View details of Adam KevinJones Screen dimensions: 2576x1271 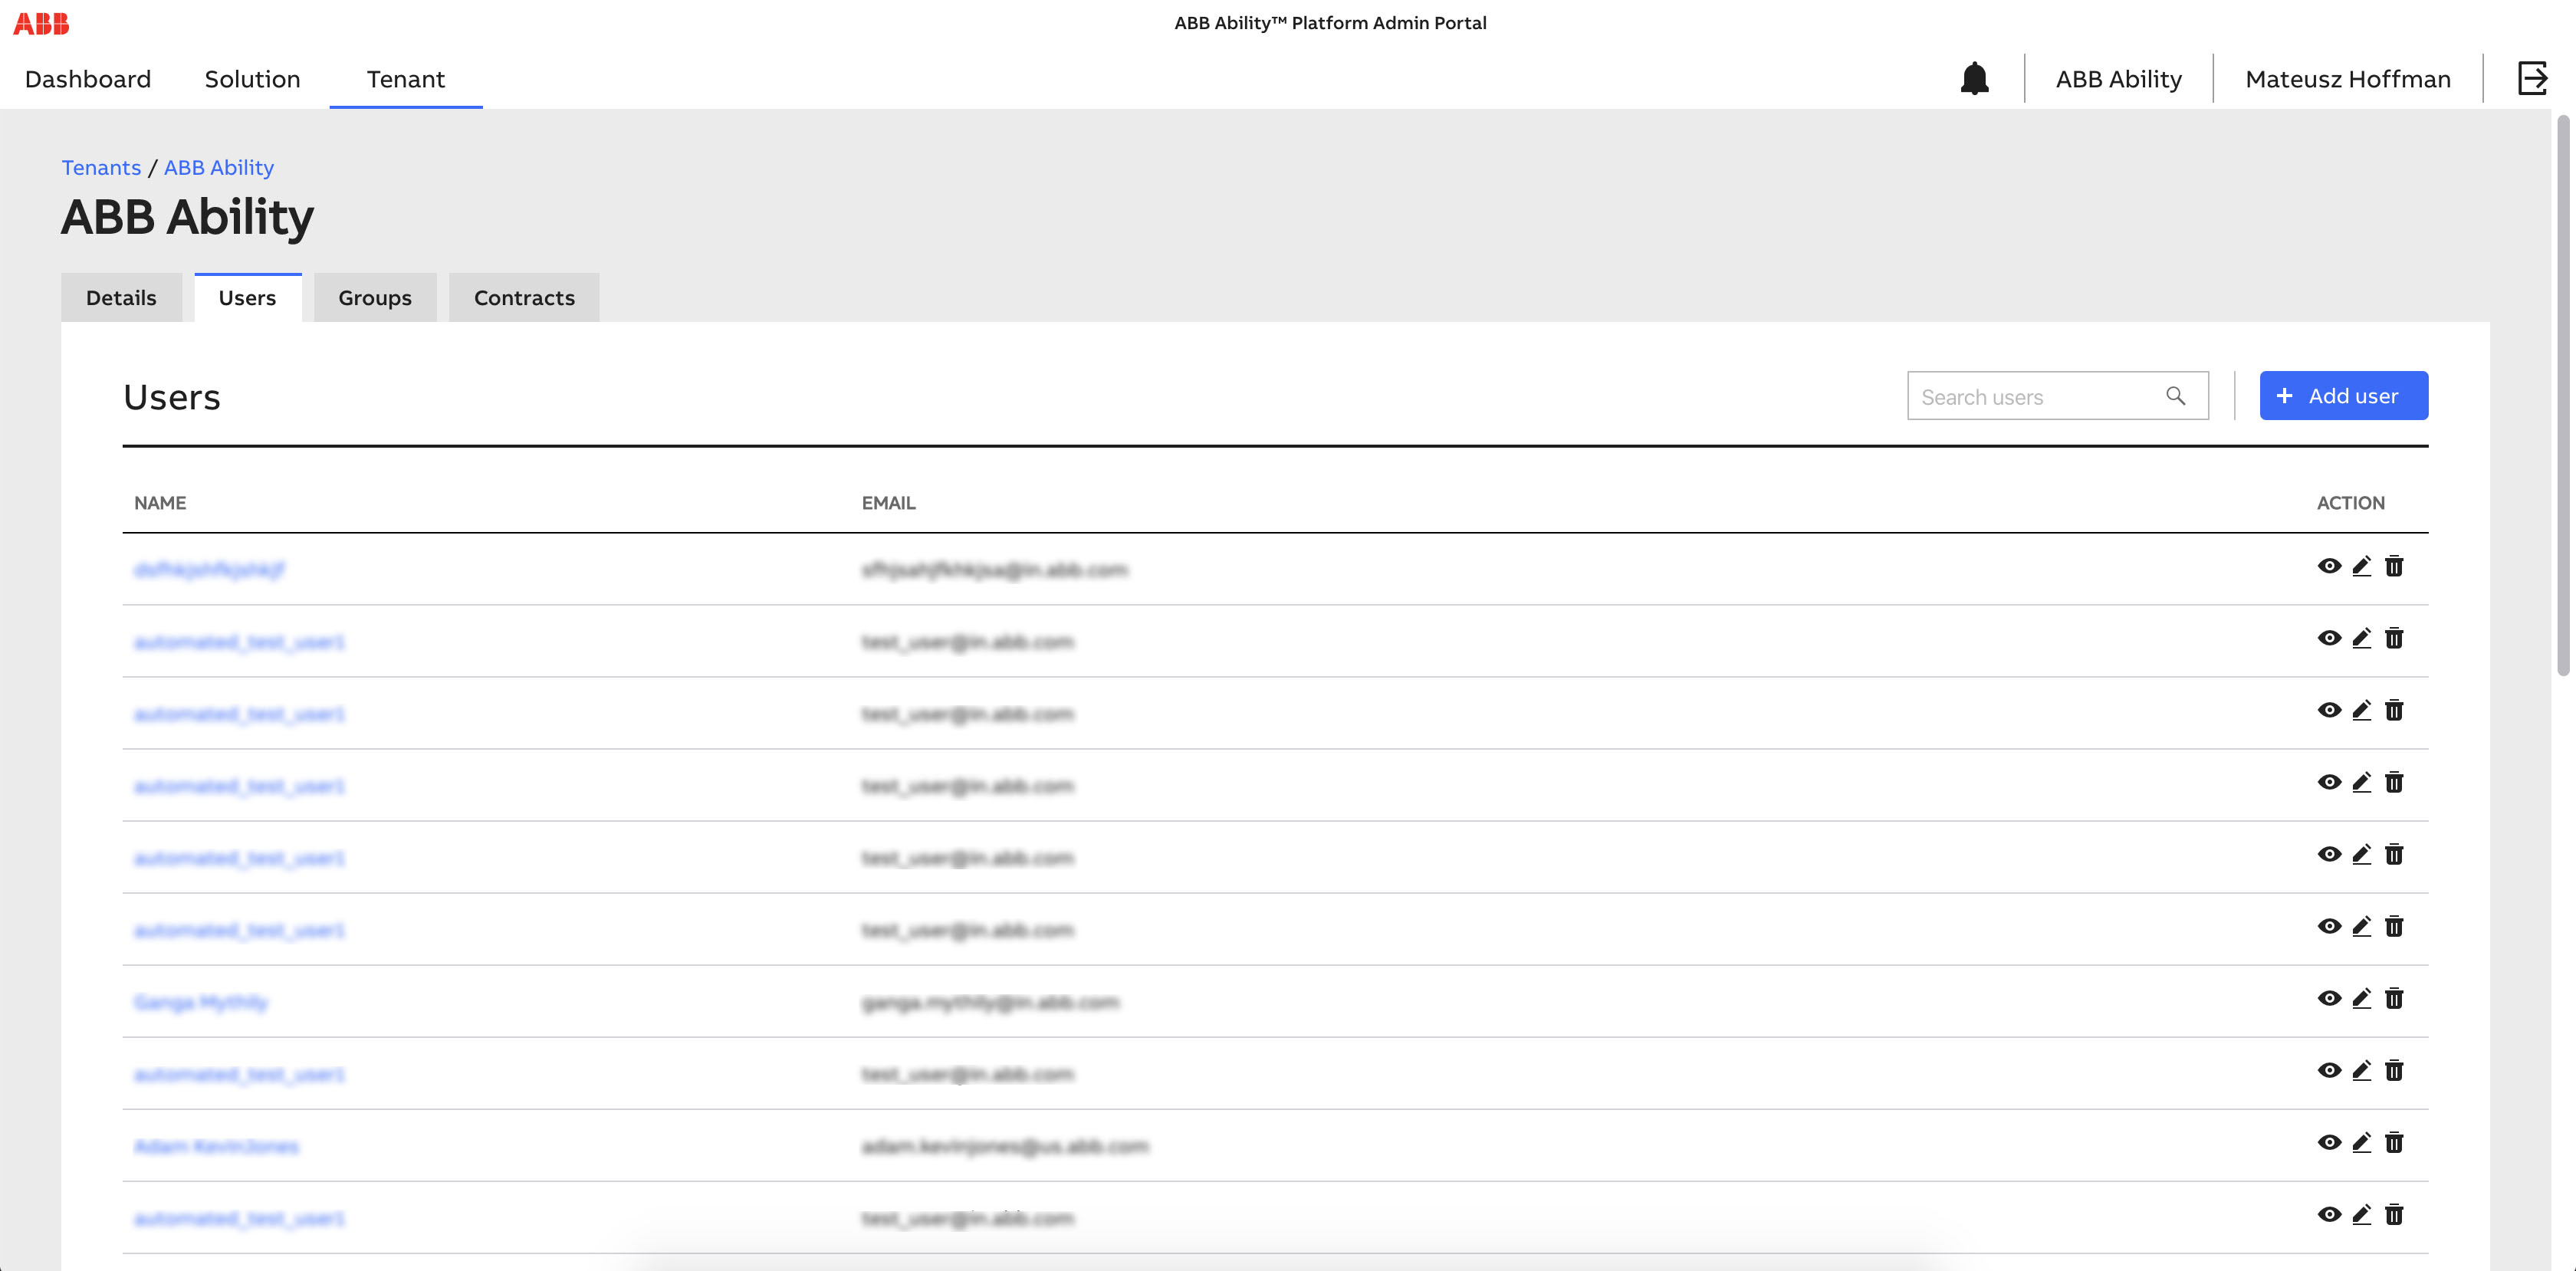2329,1142
